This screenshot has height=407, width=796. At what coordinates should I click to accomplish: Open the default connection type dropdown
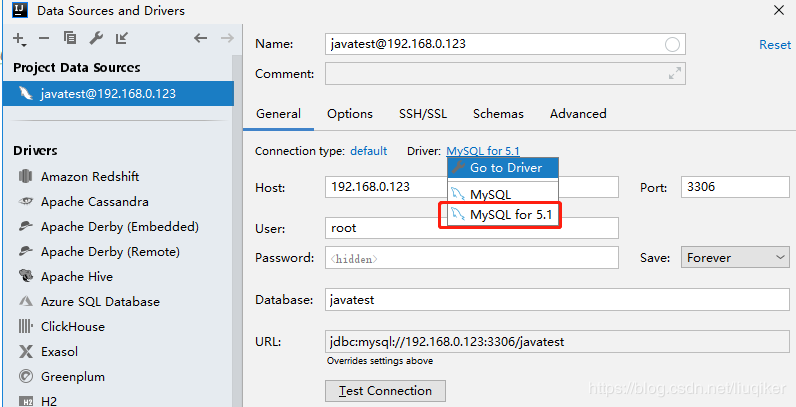pos(368,151)
